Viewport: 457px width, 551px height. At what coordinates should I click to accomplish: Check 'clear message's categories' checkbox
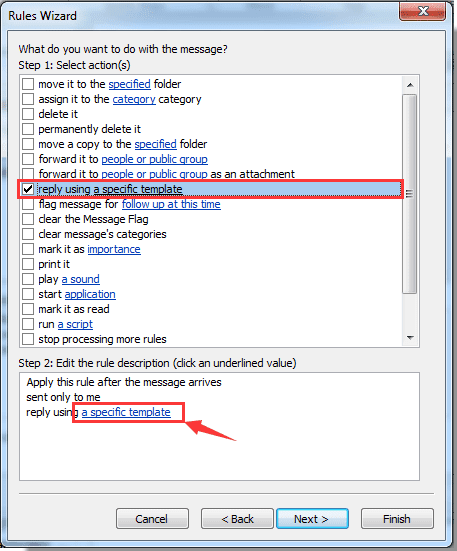click(x=28, y=234)
